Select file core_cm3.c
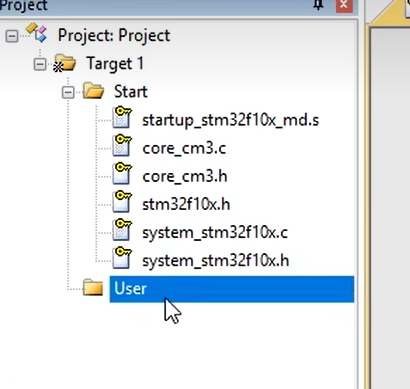 184,148
